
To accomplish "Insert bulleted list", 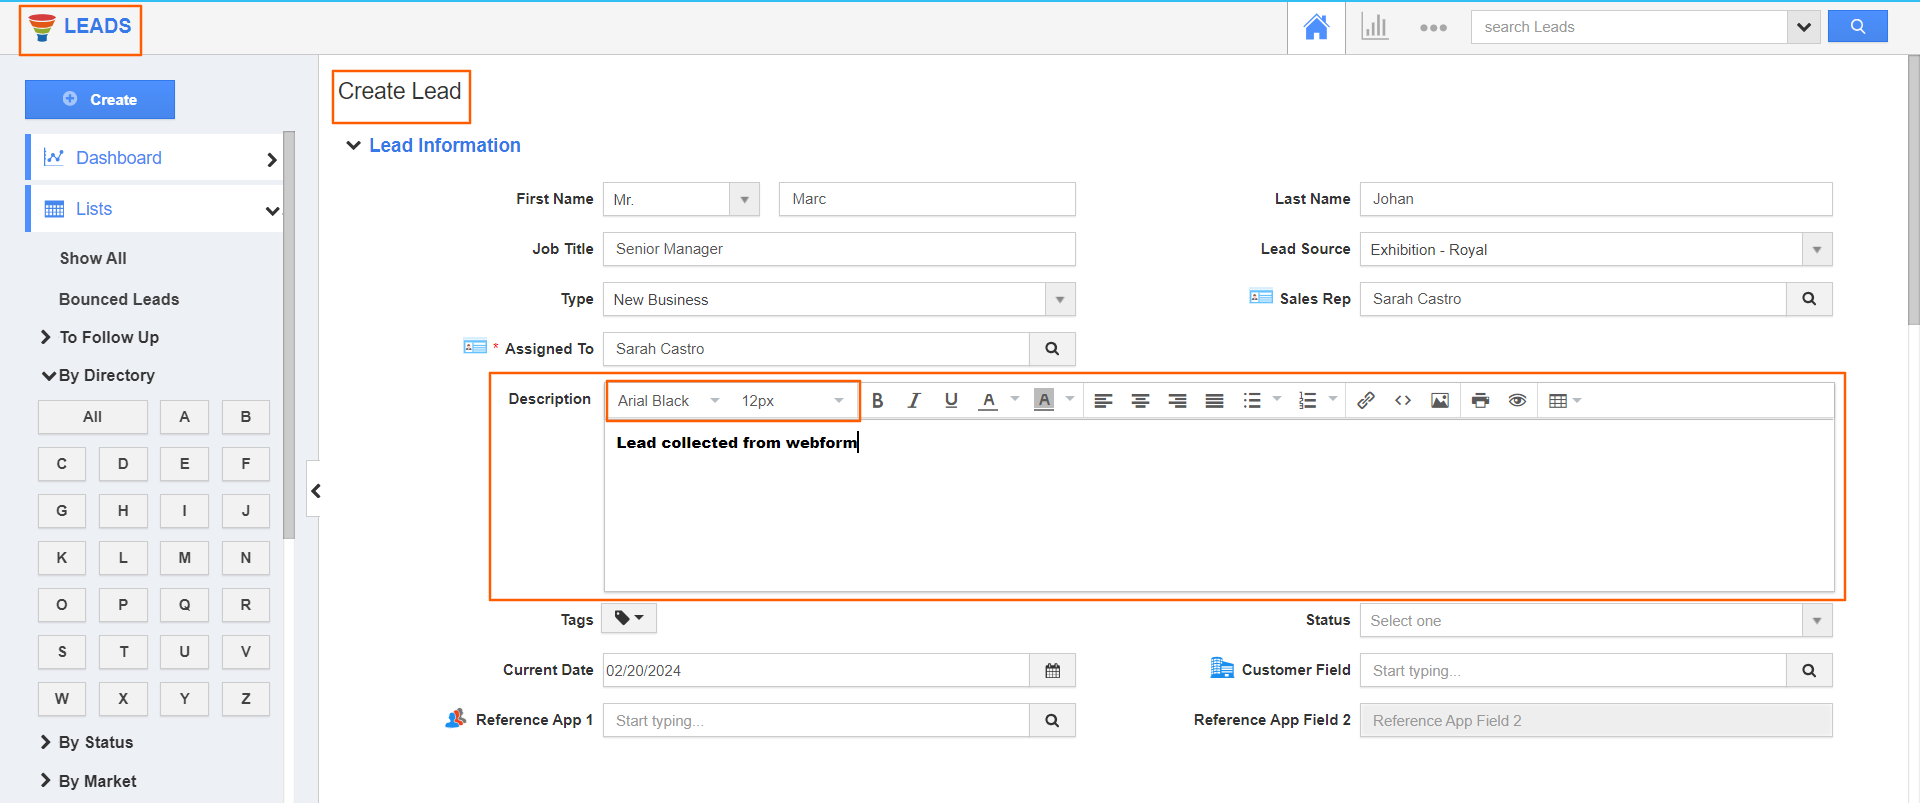I will pyautogui.click(x=1252, y=401).
